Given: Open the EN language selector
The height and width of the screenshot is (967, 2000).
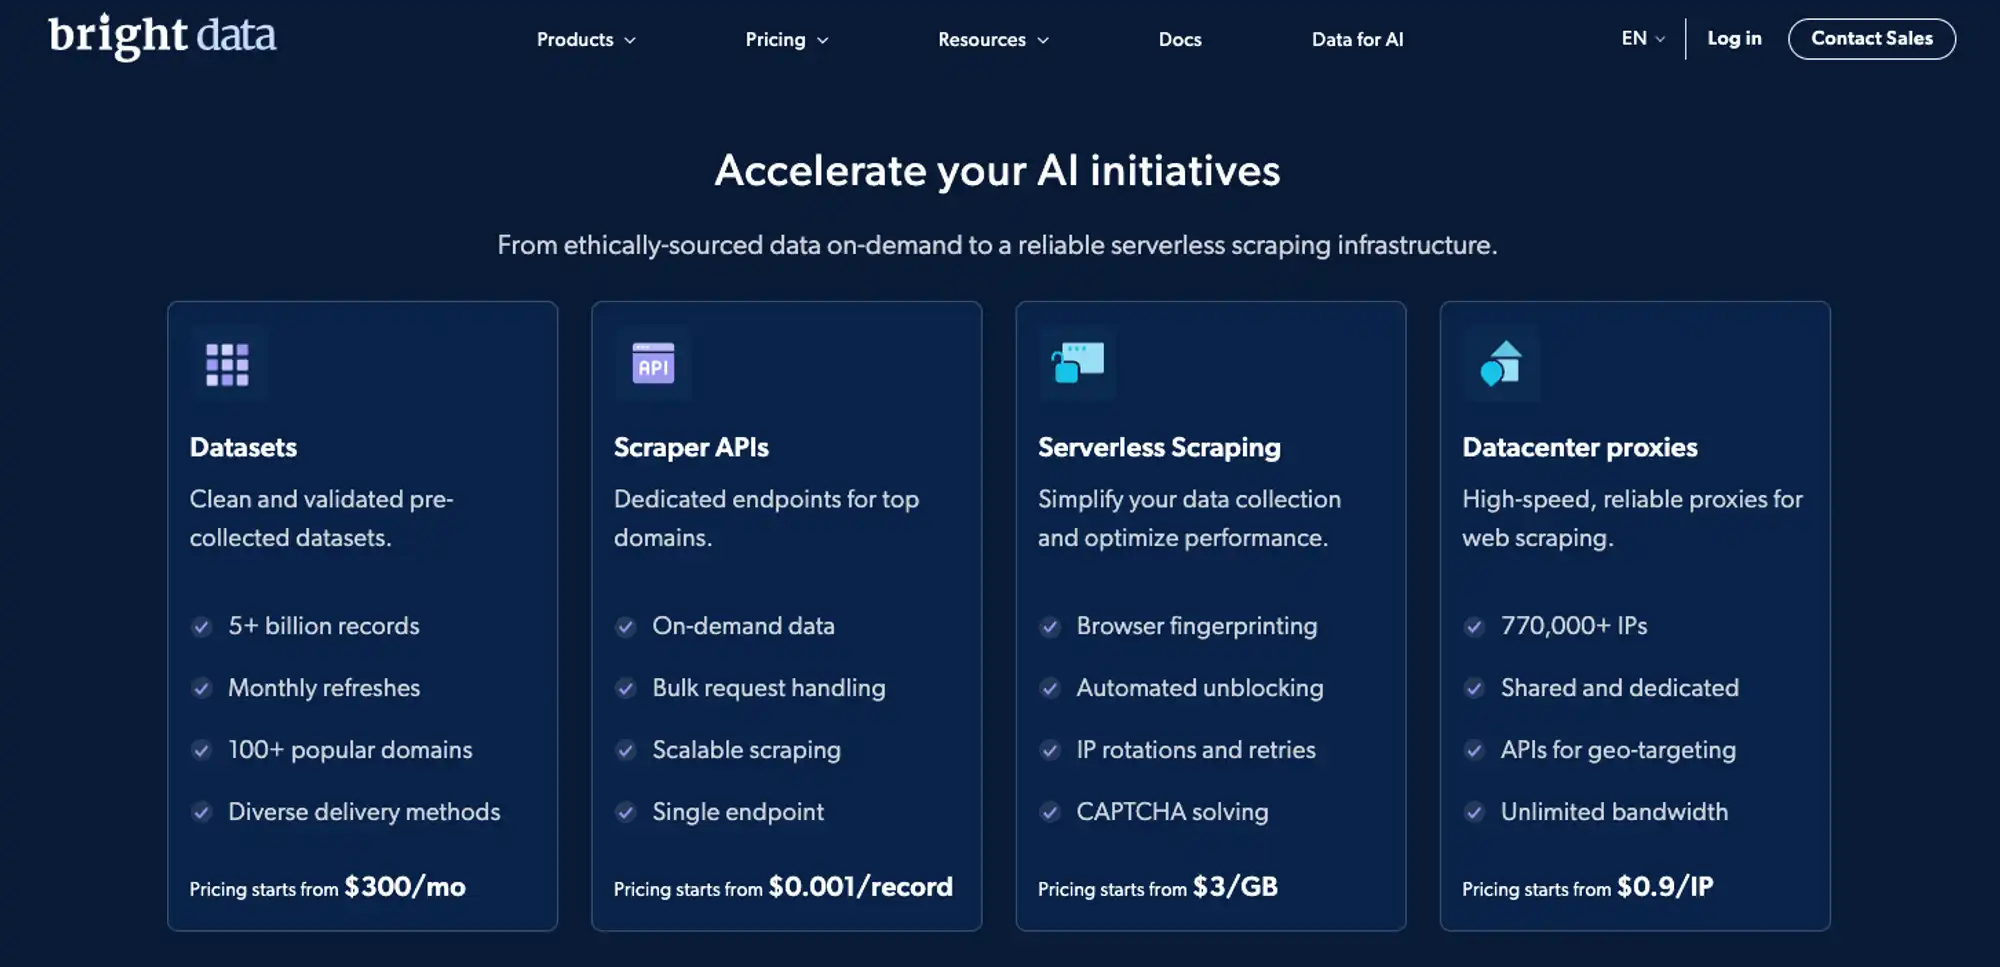Looking at the screenshot, I should point(1643,39).
